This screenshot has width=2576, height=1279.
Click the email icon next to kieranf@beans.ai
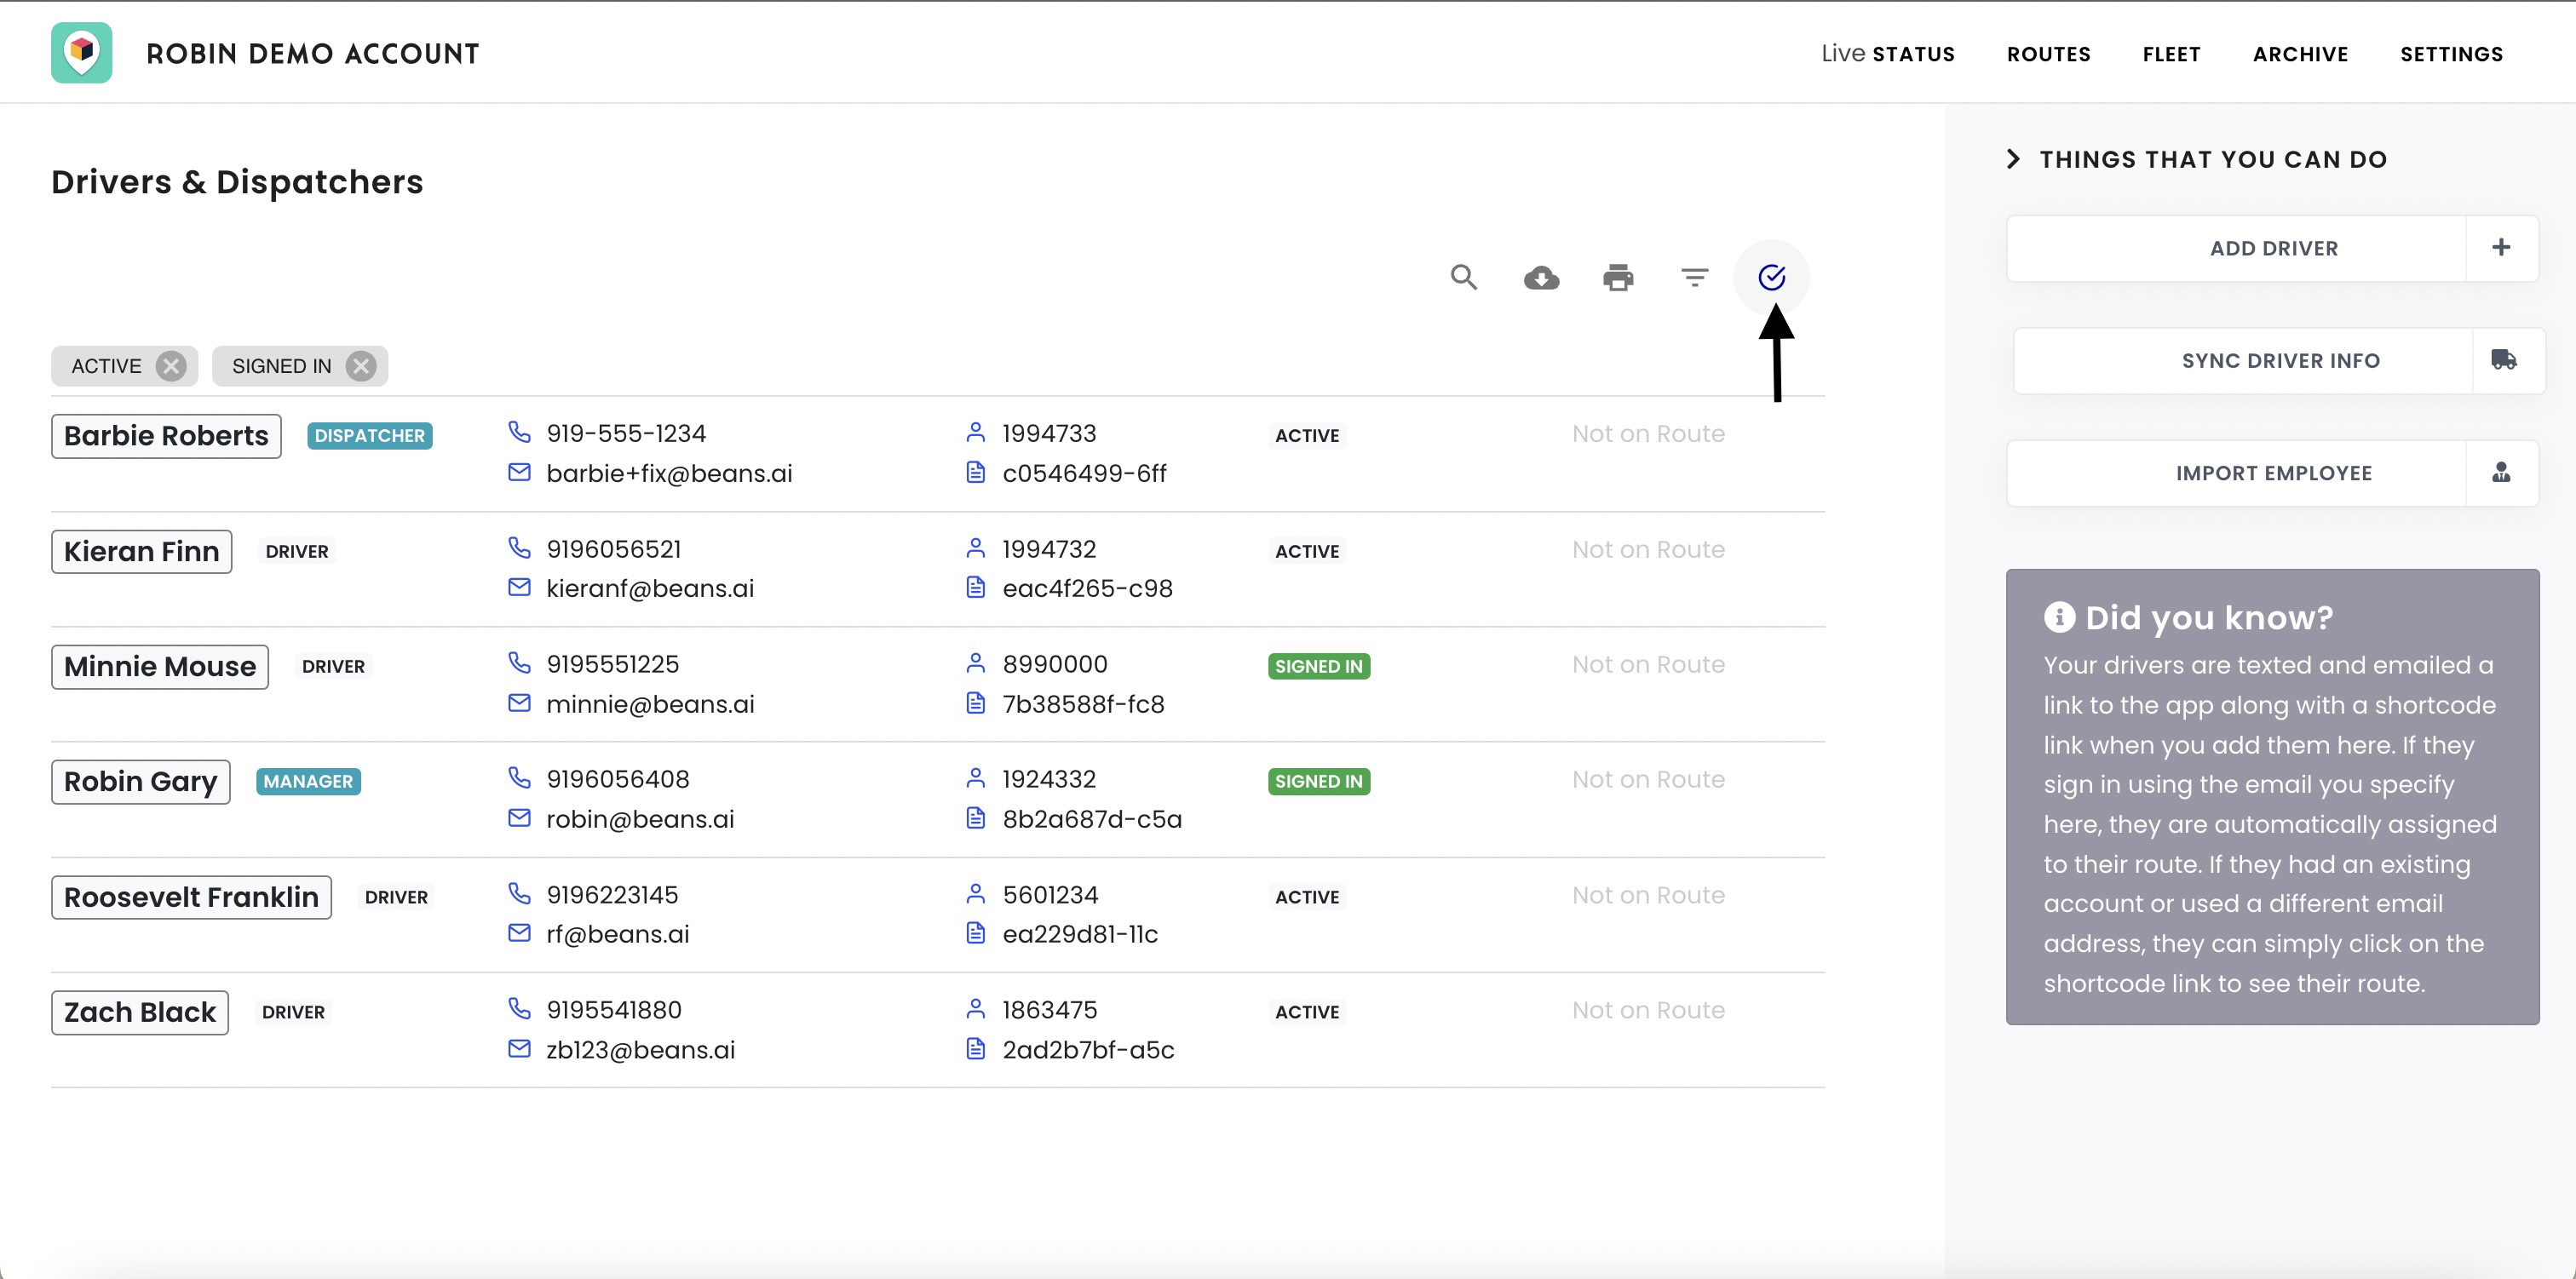coord(519,587)
